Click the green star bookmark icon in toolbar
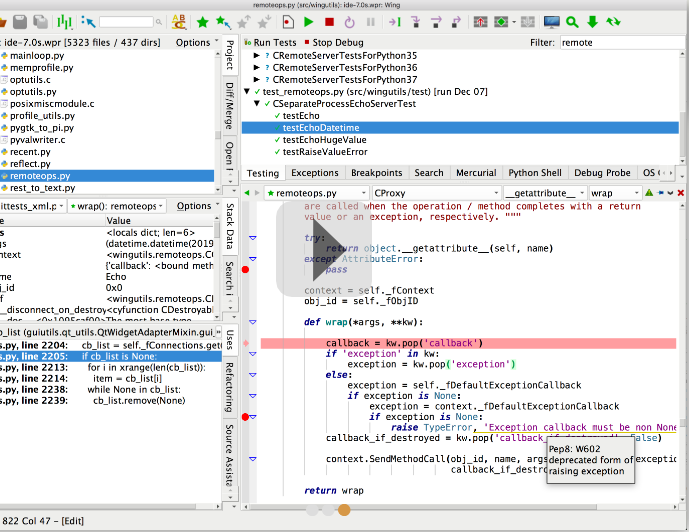The height and width of the screenshot is (532, 689). pos(203,21)
